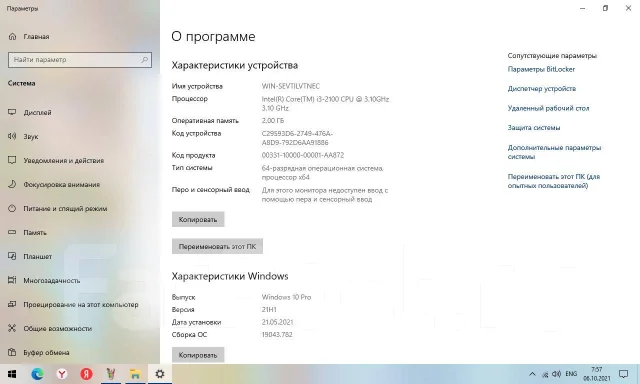Select the device name WIN-SEVTILVTNEC text

pyautogui.click(x=291, y=86)
